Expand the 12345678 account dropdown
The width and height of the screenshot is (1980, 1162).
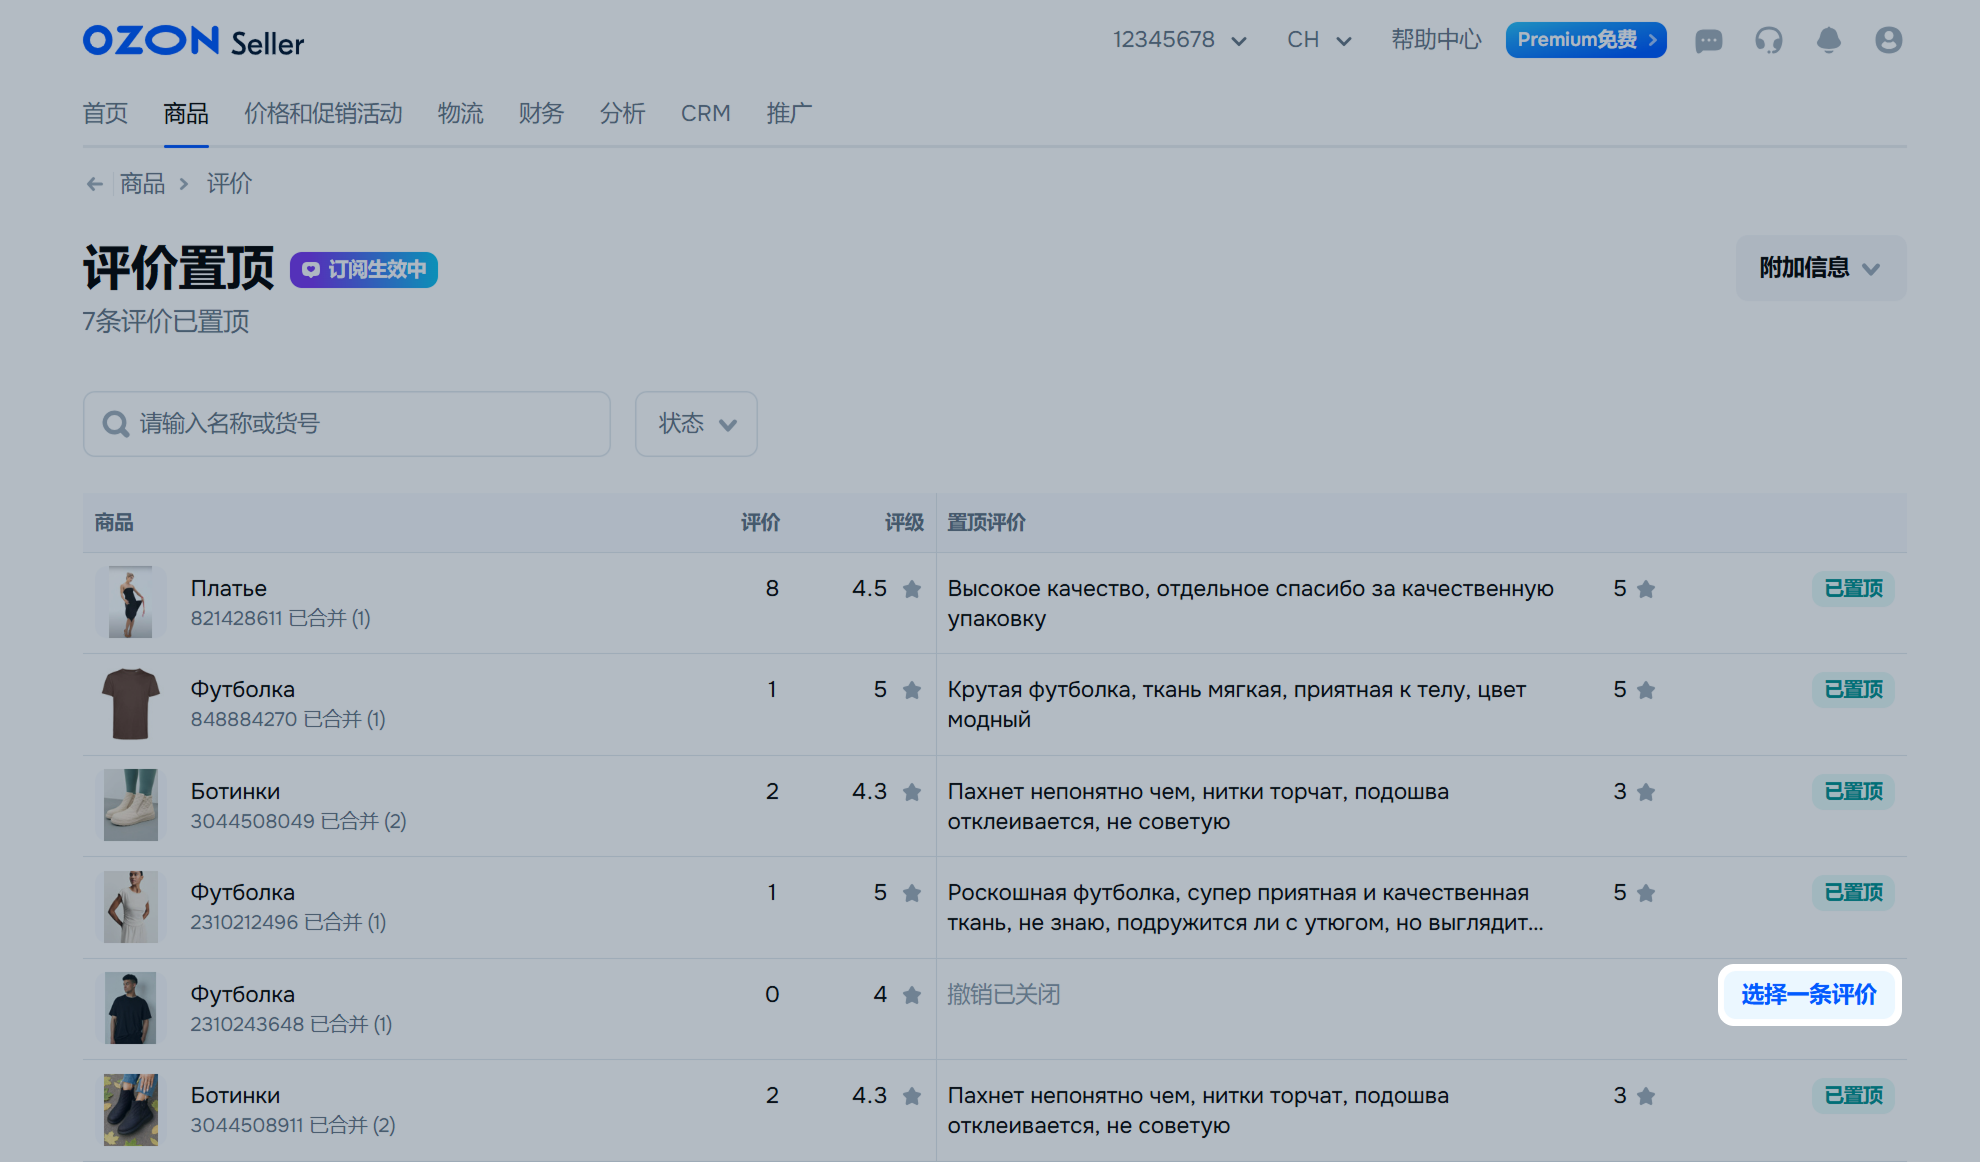pos(1180,40)
